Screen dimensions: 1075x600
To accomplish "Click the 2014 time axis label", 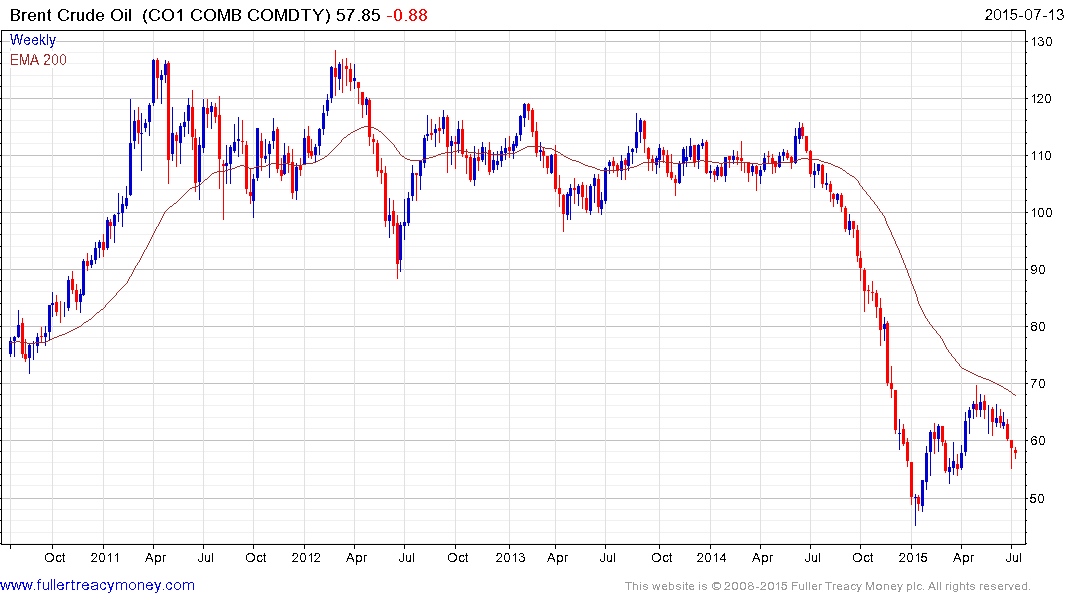I will (711, 557).
